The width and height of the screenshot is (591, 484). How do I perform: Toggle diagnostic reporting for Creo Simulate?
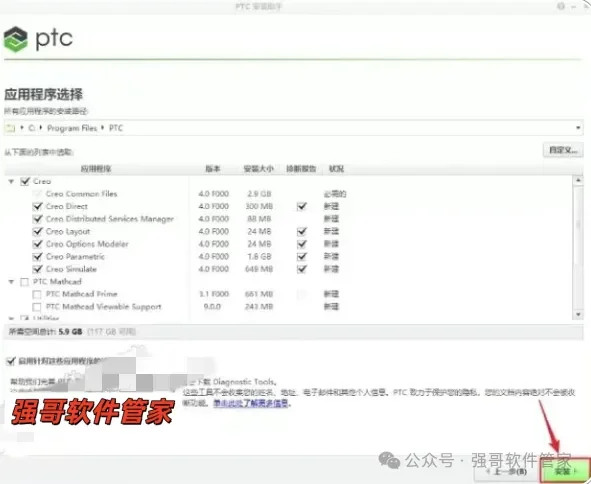point(302,269)
